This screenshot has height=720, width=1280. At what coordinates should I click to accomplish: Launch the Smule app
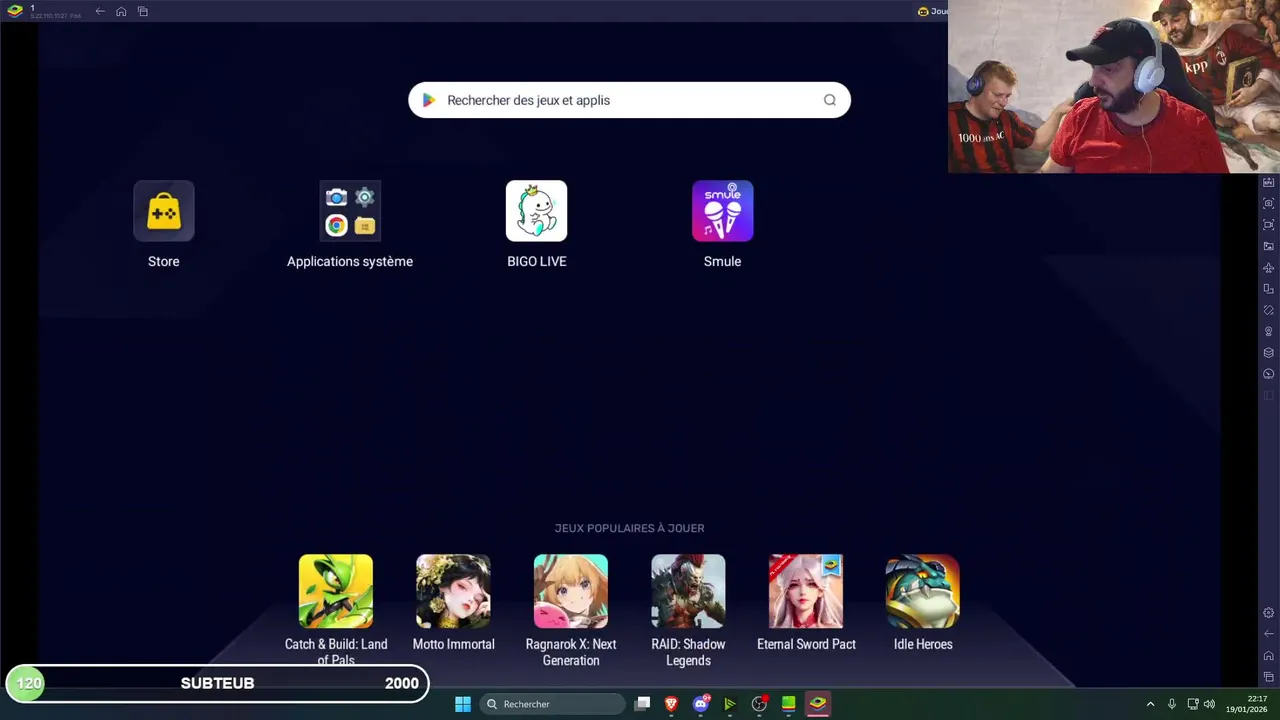[723, 211]
